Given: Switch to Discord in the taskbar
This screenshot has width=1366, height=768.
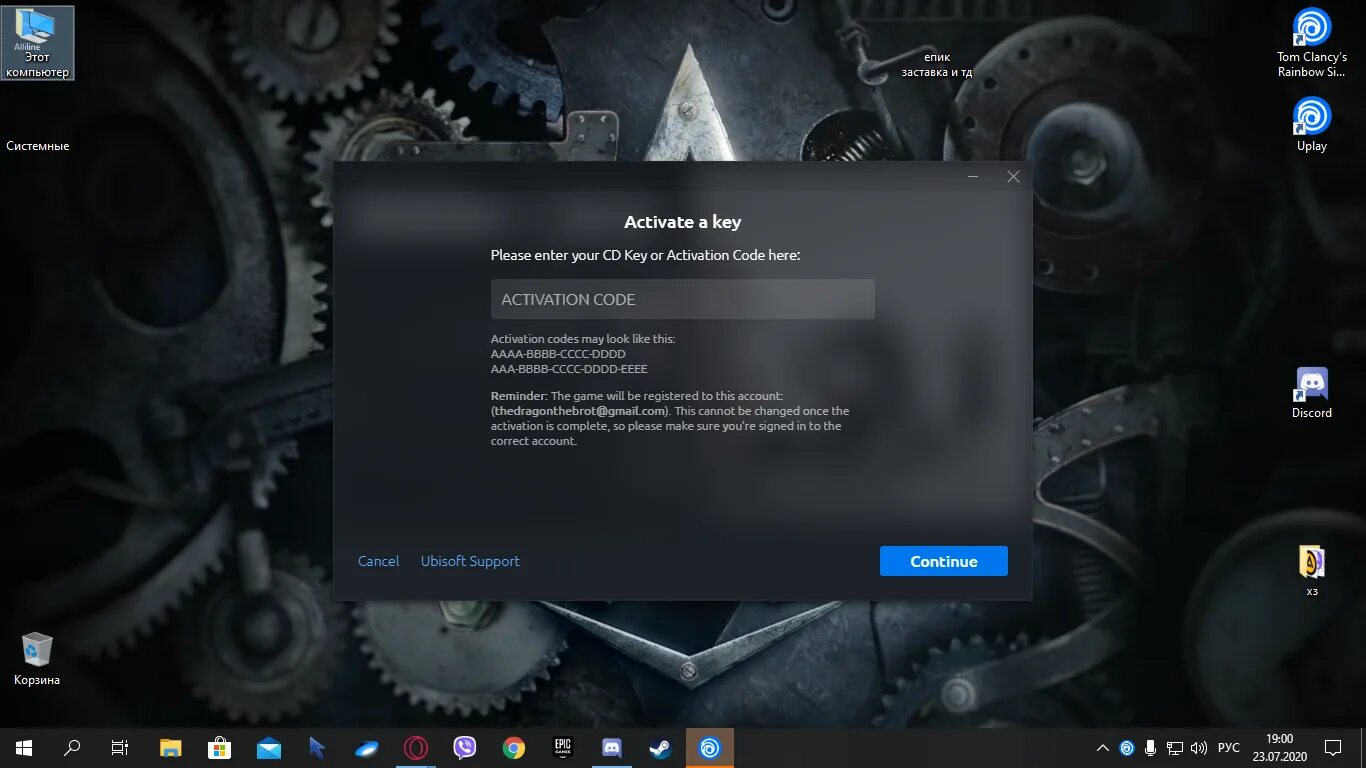Looking at the screenshot, I should tap(612, 748).
